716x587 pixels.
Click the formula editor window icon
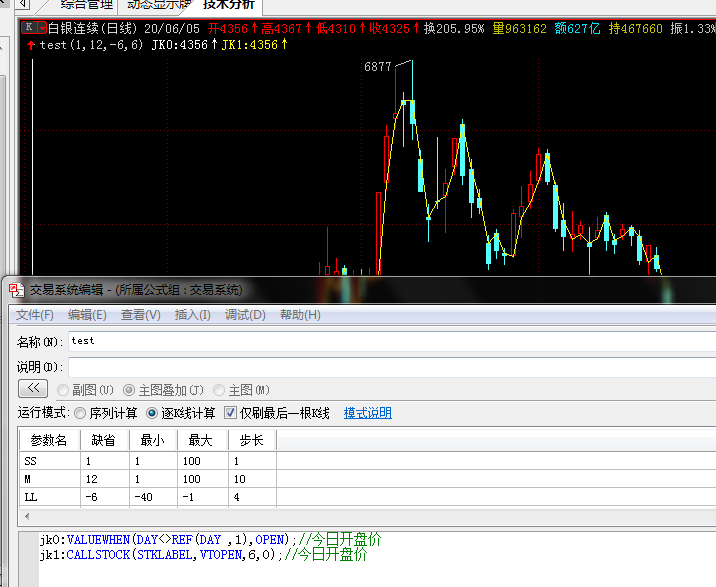pyautogui.click(x=16, y=290)
